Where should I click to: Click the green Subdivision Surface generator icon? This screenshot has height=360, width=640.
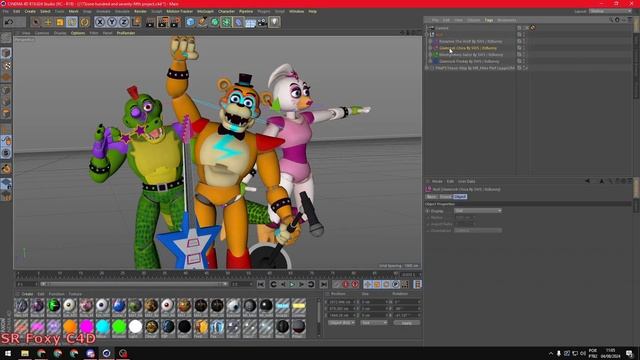pyautogui.click(x=215, y=22)
